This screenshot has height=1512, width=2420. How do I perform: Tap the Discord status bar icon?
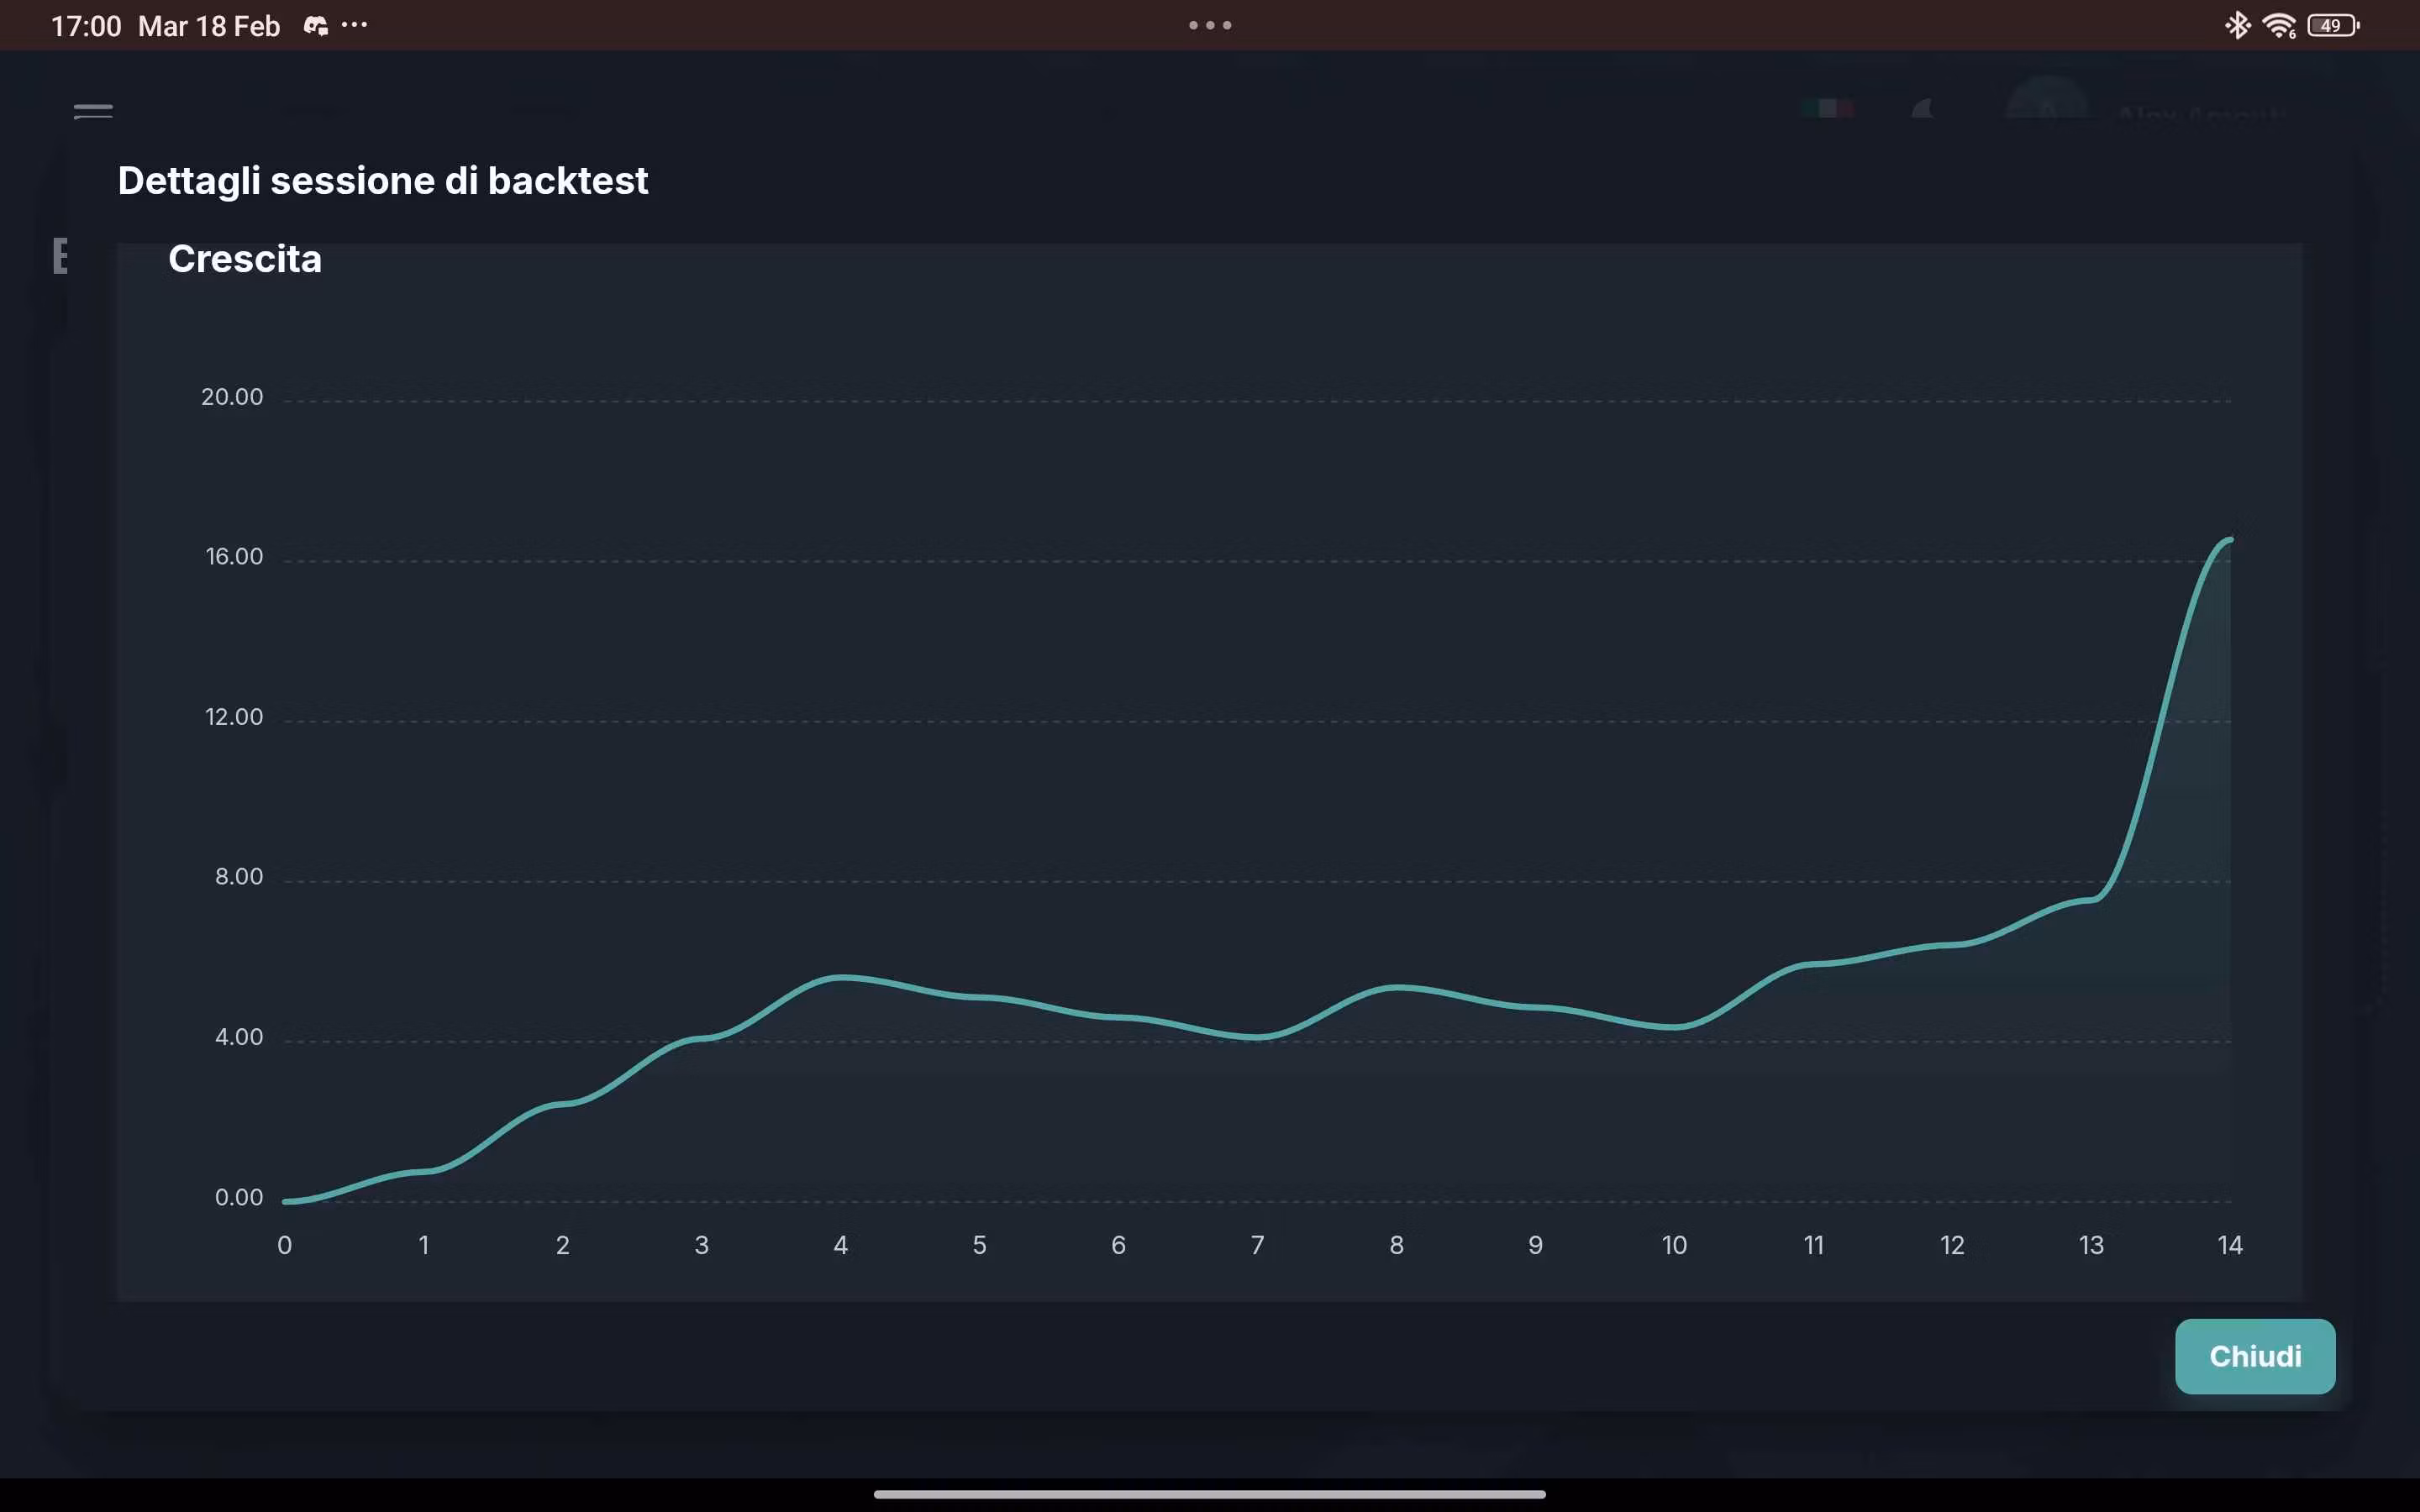coord(316,26)
